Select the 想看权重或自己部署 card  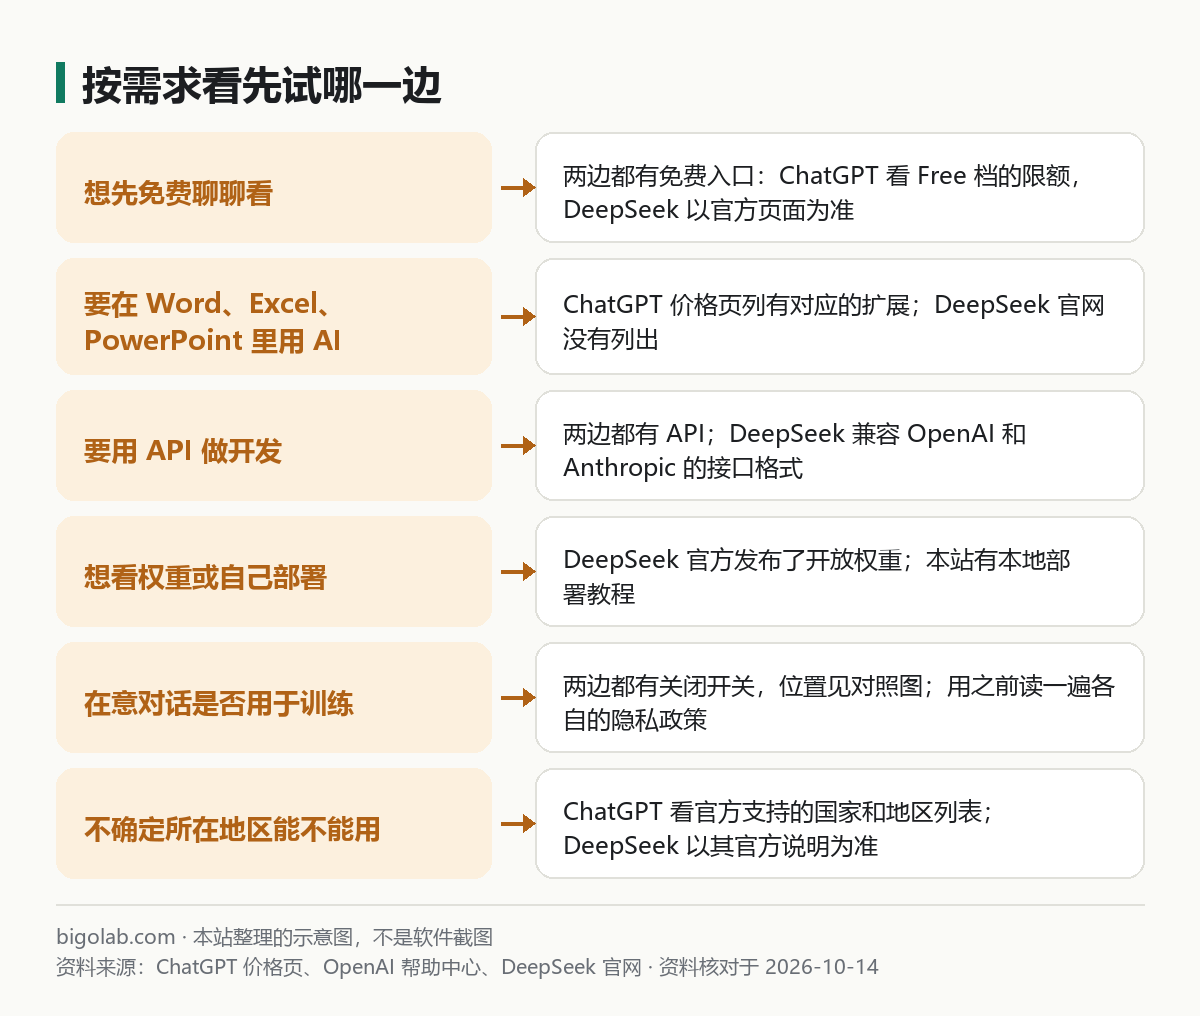tap(274, 571)
